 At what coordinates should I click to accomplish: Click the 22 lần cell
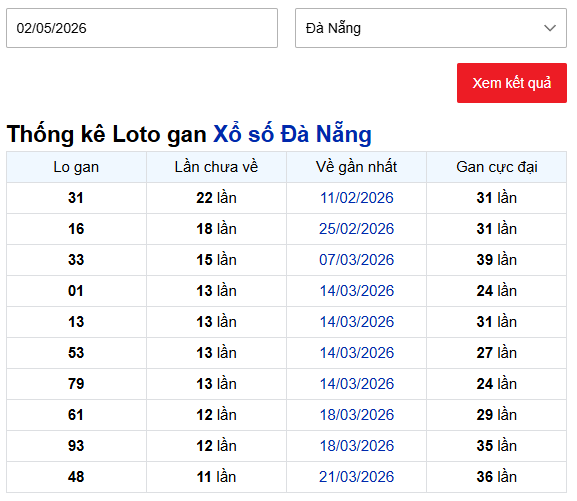(x=216, y=198)
